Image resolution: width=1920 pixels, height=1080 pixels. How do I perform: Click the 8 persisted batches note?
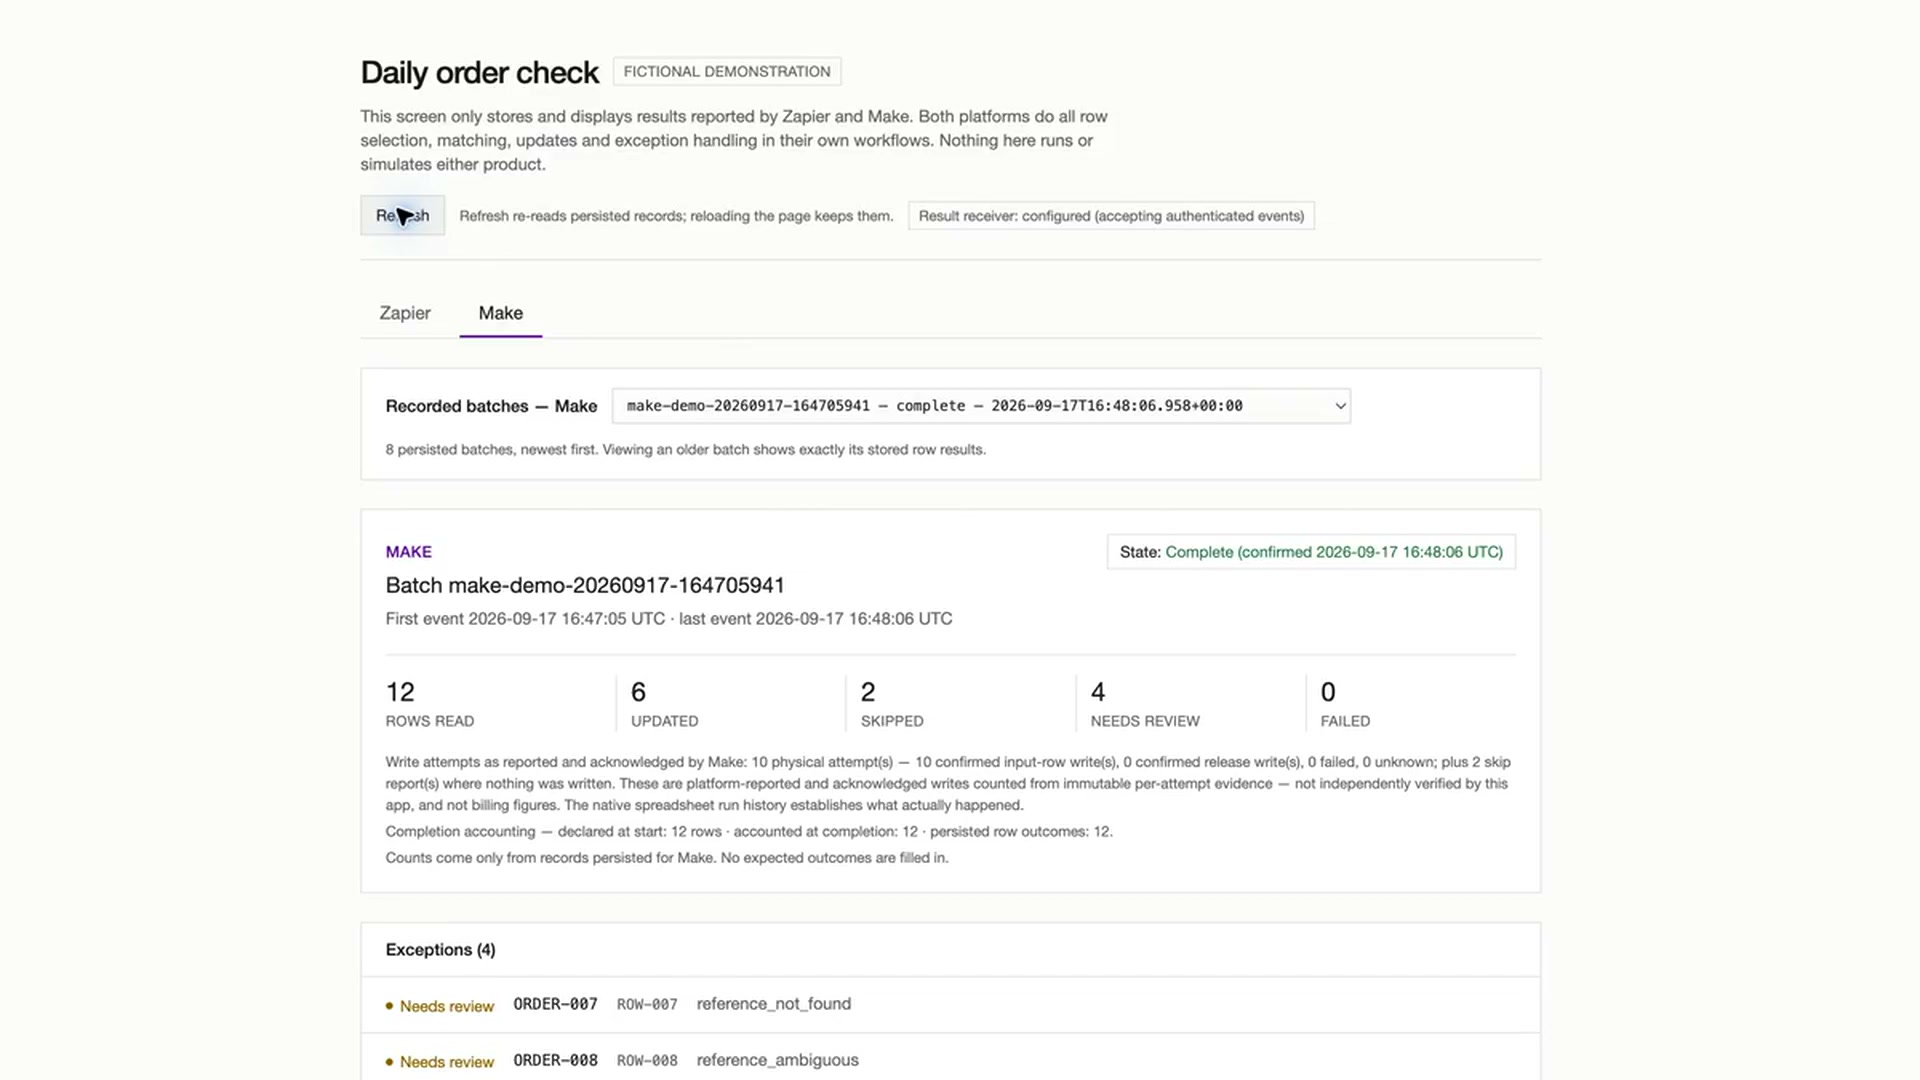686,450
